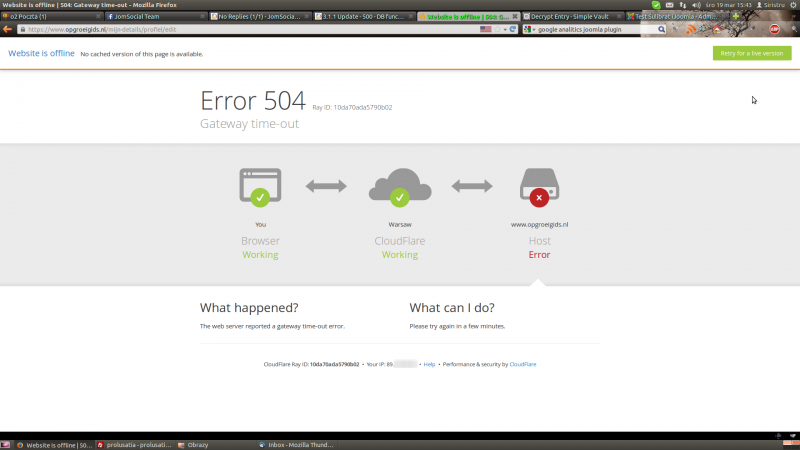This screenshot has width=800, height=450.
Task: Close the o2 Poczta tab
Action: [98, 16]
